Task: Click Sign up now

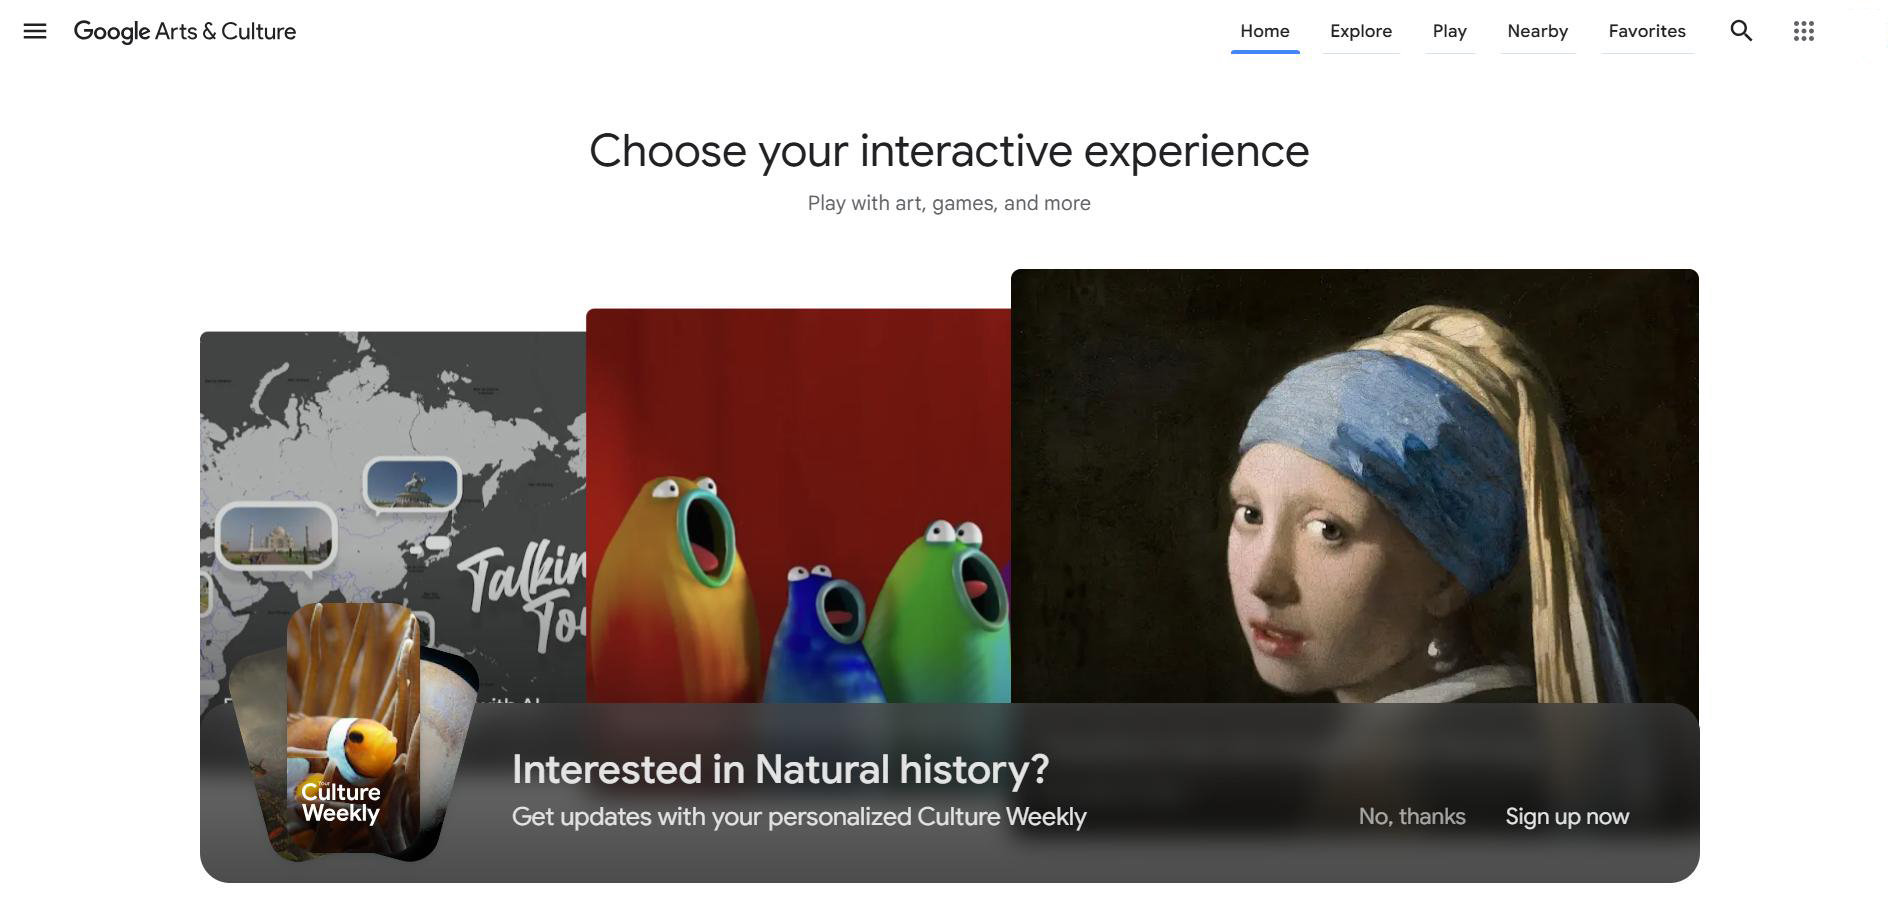Action: click(x=1567, y=816)
